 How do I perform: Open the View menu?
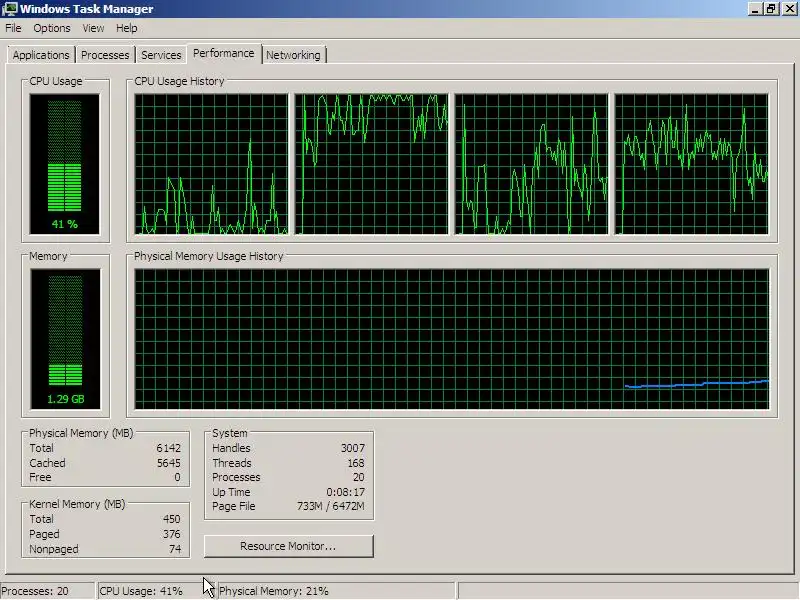click(x=93, y=28)
